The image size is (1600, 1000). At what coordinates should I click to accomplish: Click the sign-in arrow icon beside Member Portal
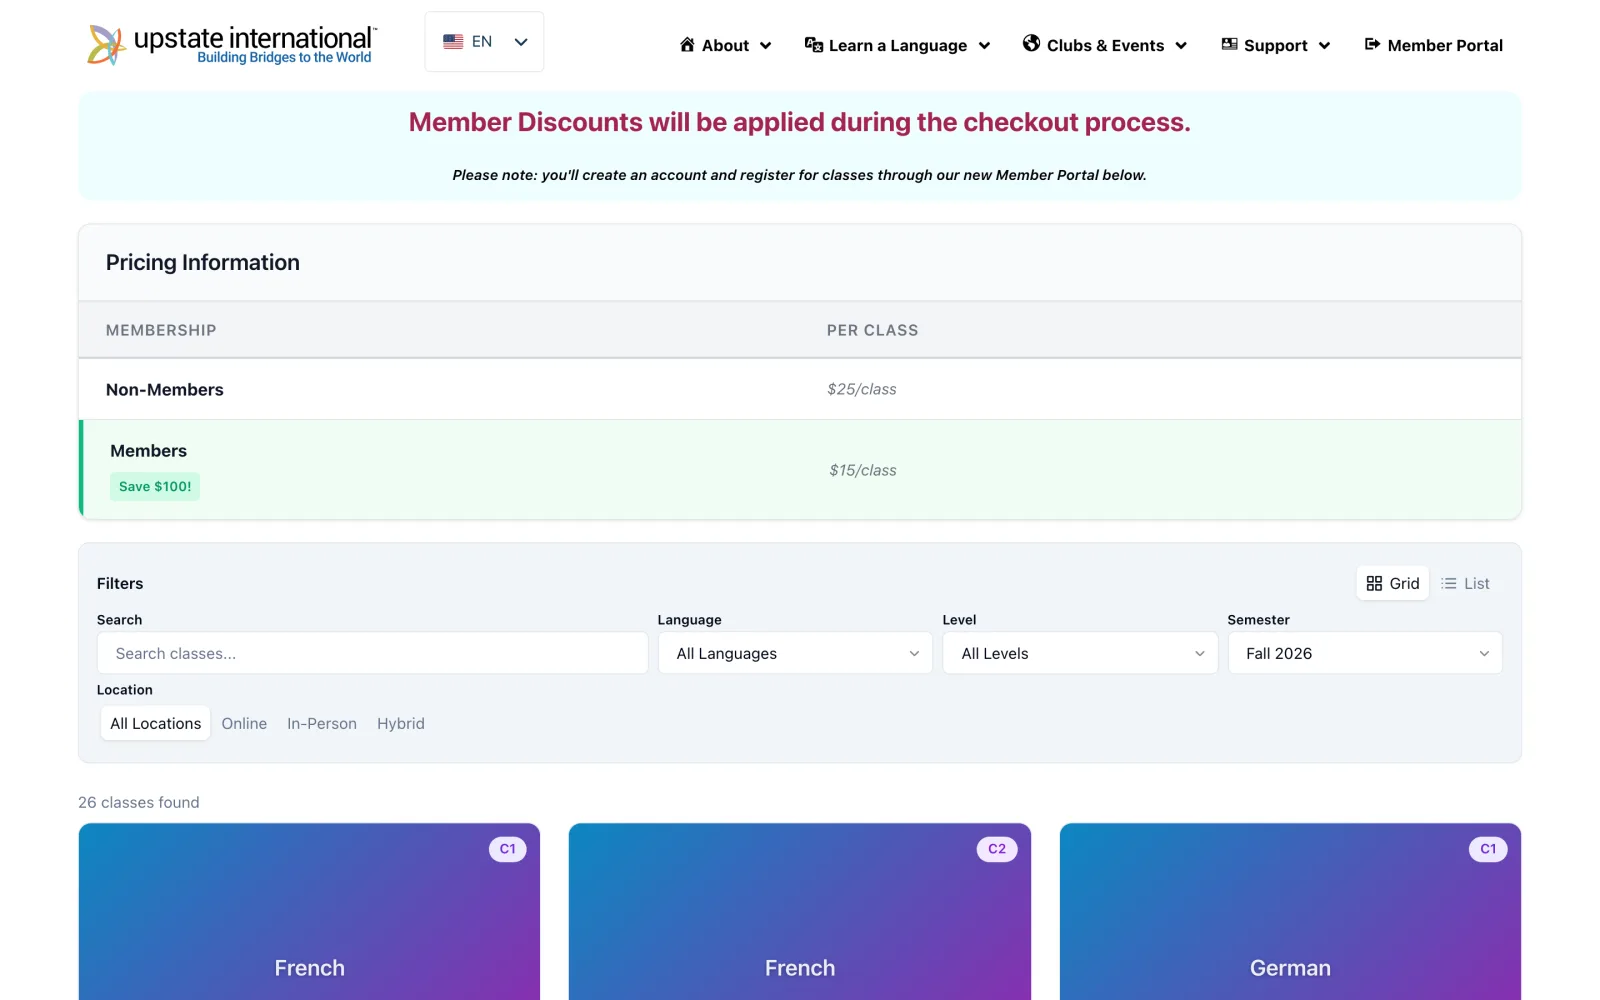pyautogui.click(x=1372, y=45)
